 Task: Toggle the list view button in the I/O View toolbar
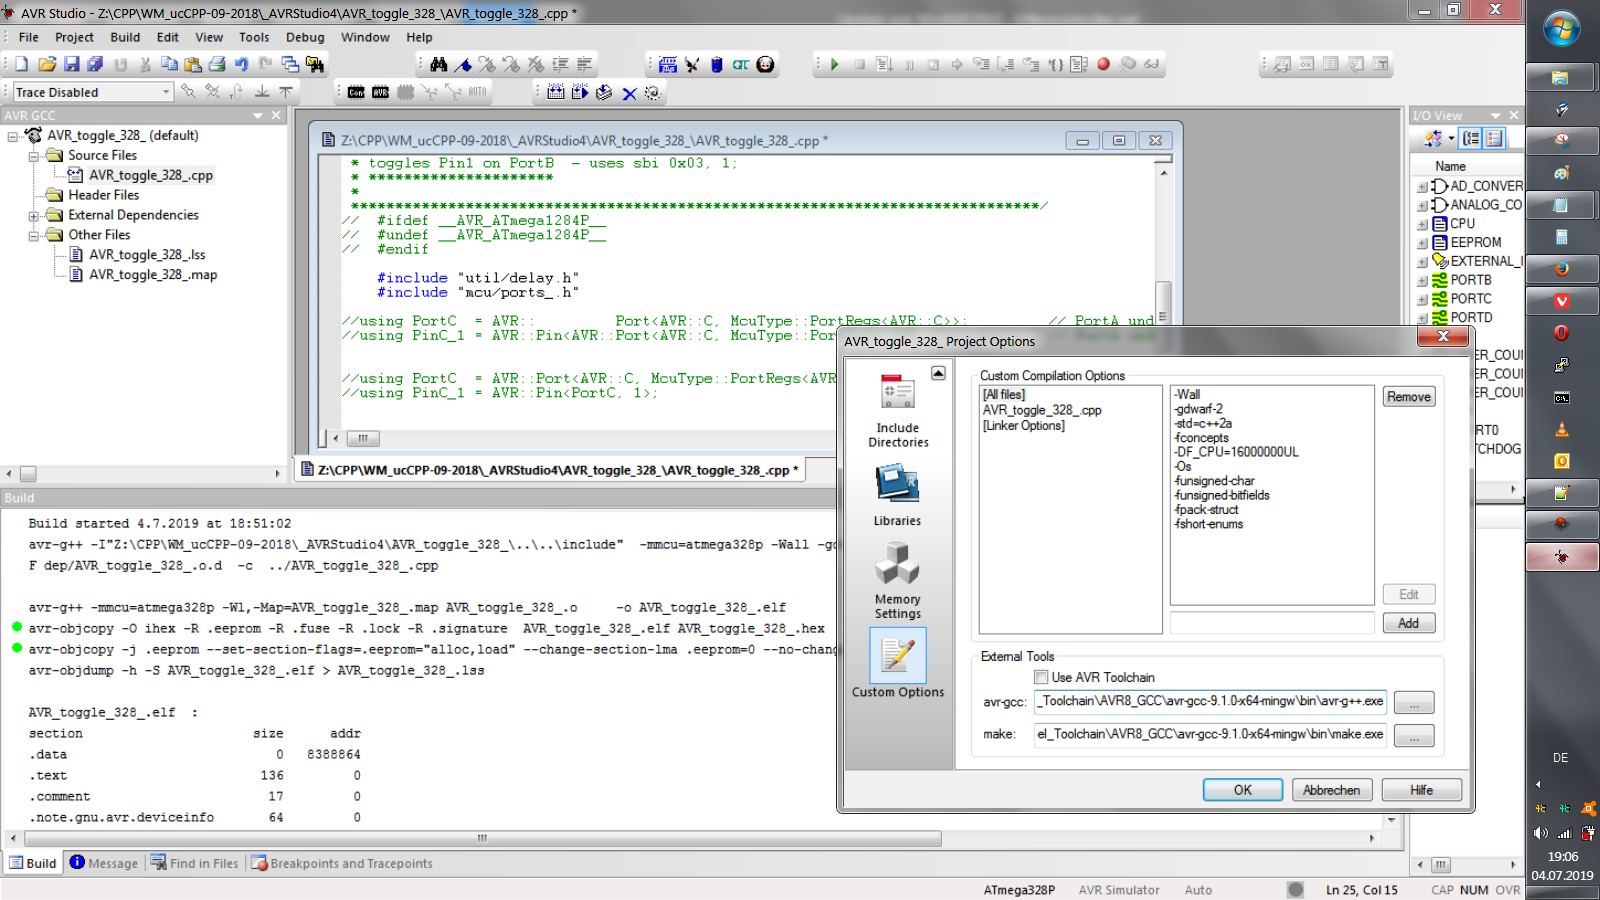click(x=1495, y=139)
